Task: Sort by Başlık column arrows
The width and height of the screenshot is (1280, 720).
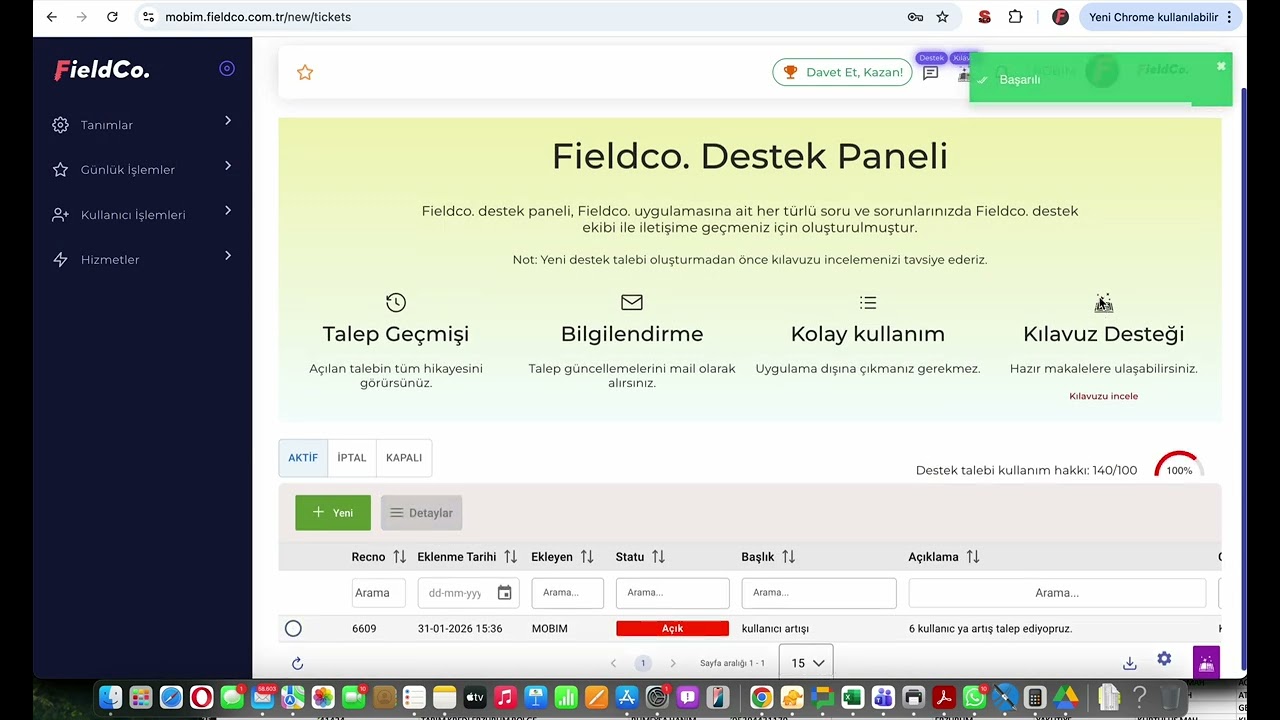Action: click(x=788, y=557)
